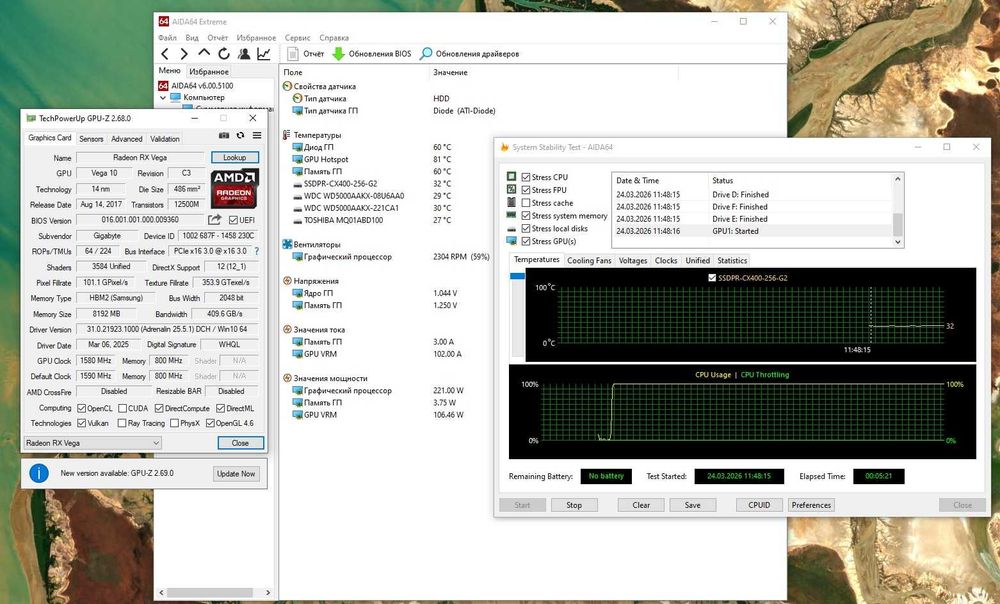Take GPU-Z screenshot with camera icon
Image resolution: width=1000 pixels, height=604 pixels.
[x=224, y=135]
